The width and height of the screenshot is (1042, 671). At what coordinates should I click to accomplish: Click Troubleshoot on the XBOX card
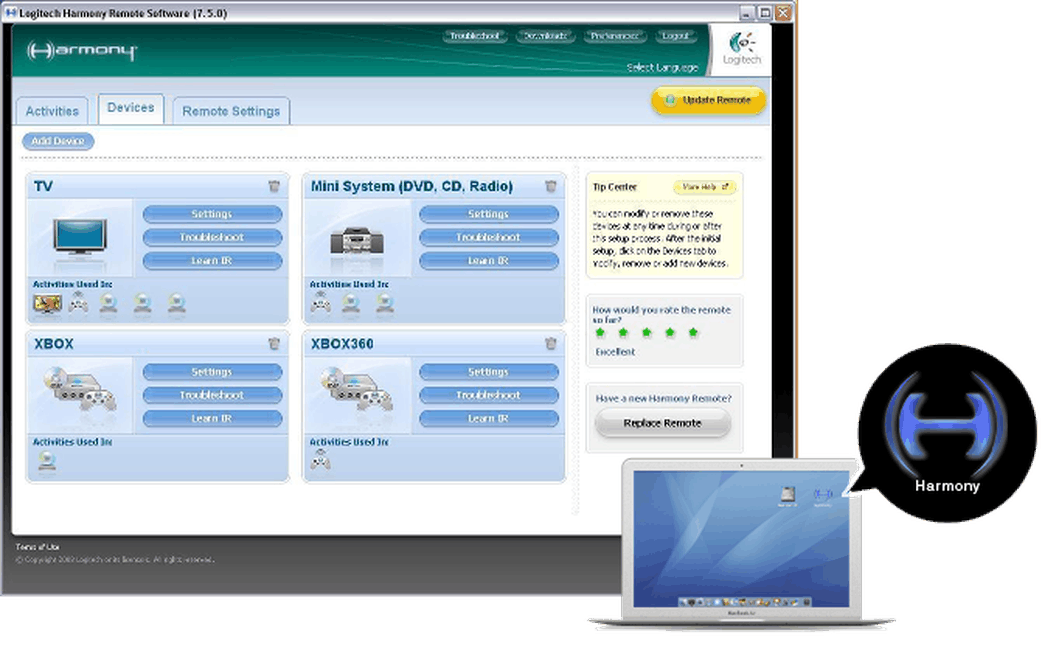212,395
